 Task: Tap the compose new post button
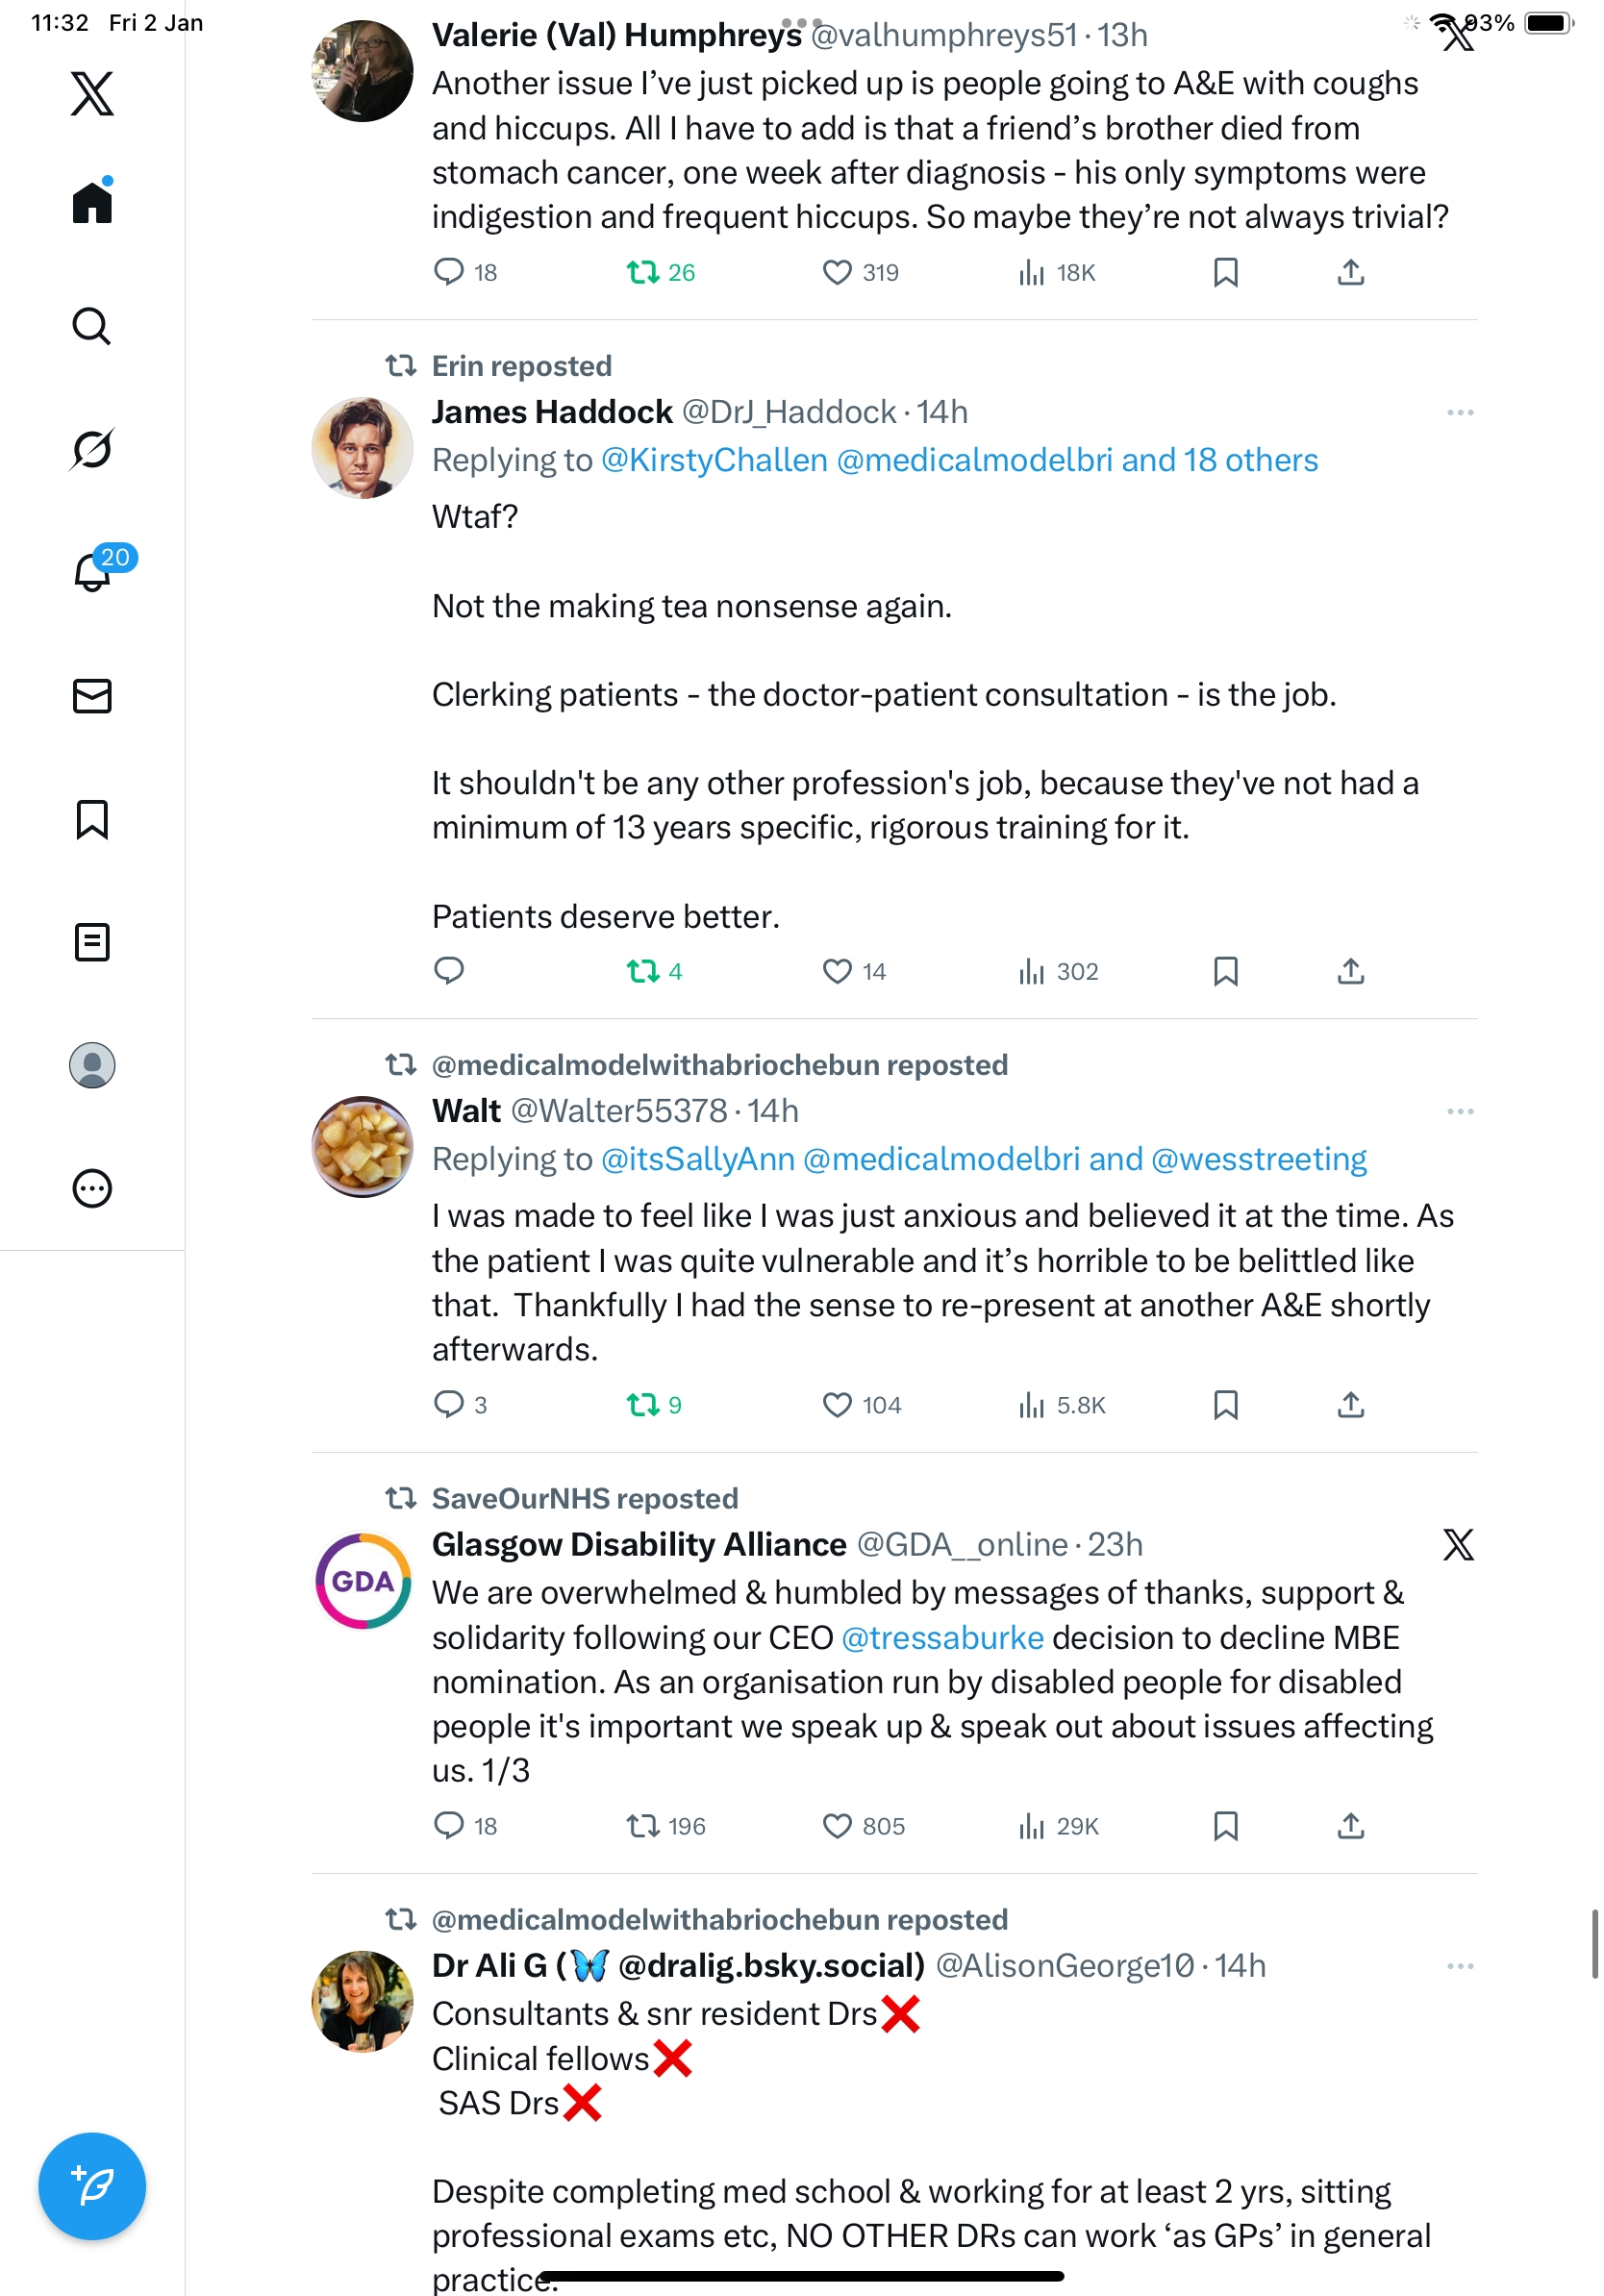tap(92, 2185)
